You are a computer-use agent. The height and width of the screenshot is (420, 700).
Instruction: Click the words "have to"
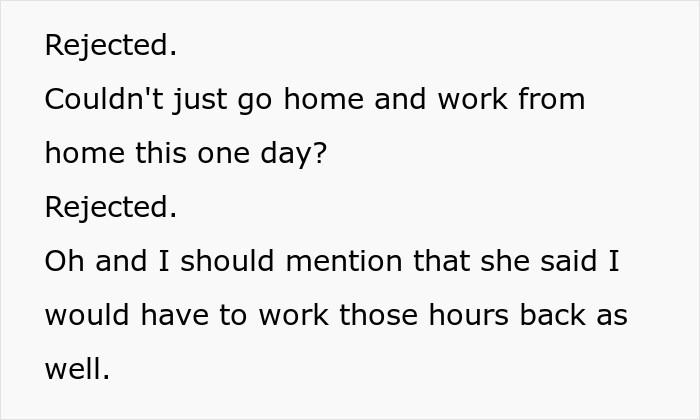point(194,315)
